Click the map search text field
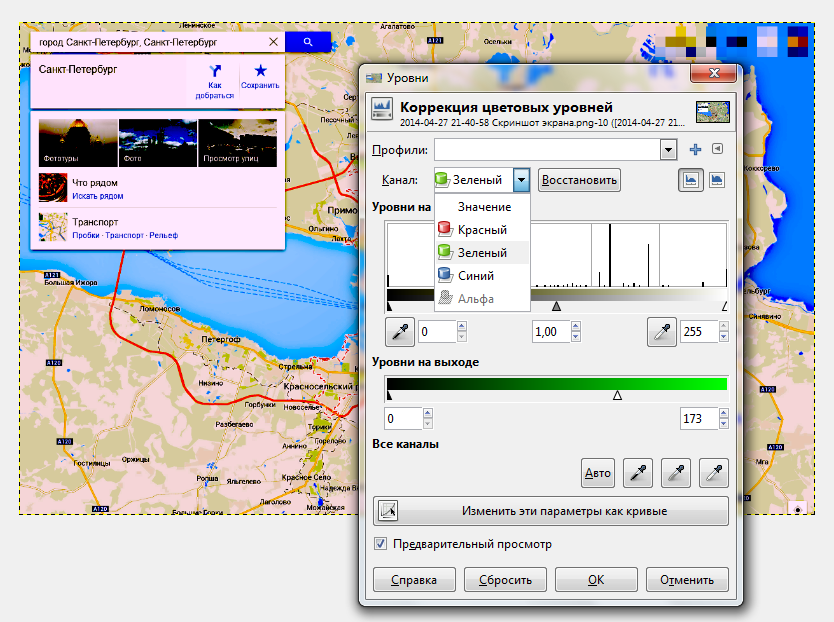834x622 pixels. (x=149, y=42)
